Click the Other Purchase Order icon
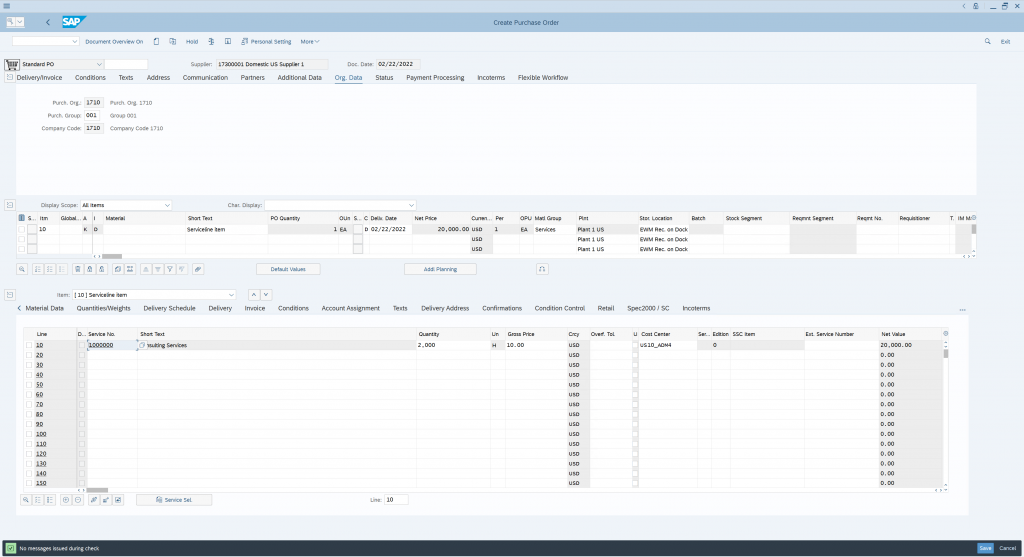The height and width of the screenshot is (557, 1024). pos(172,41)
